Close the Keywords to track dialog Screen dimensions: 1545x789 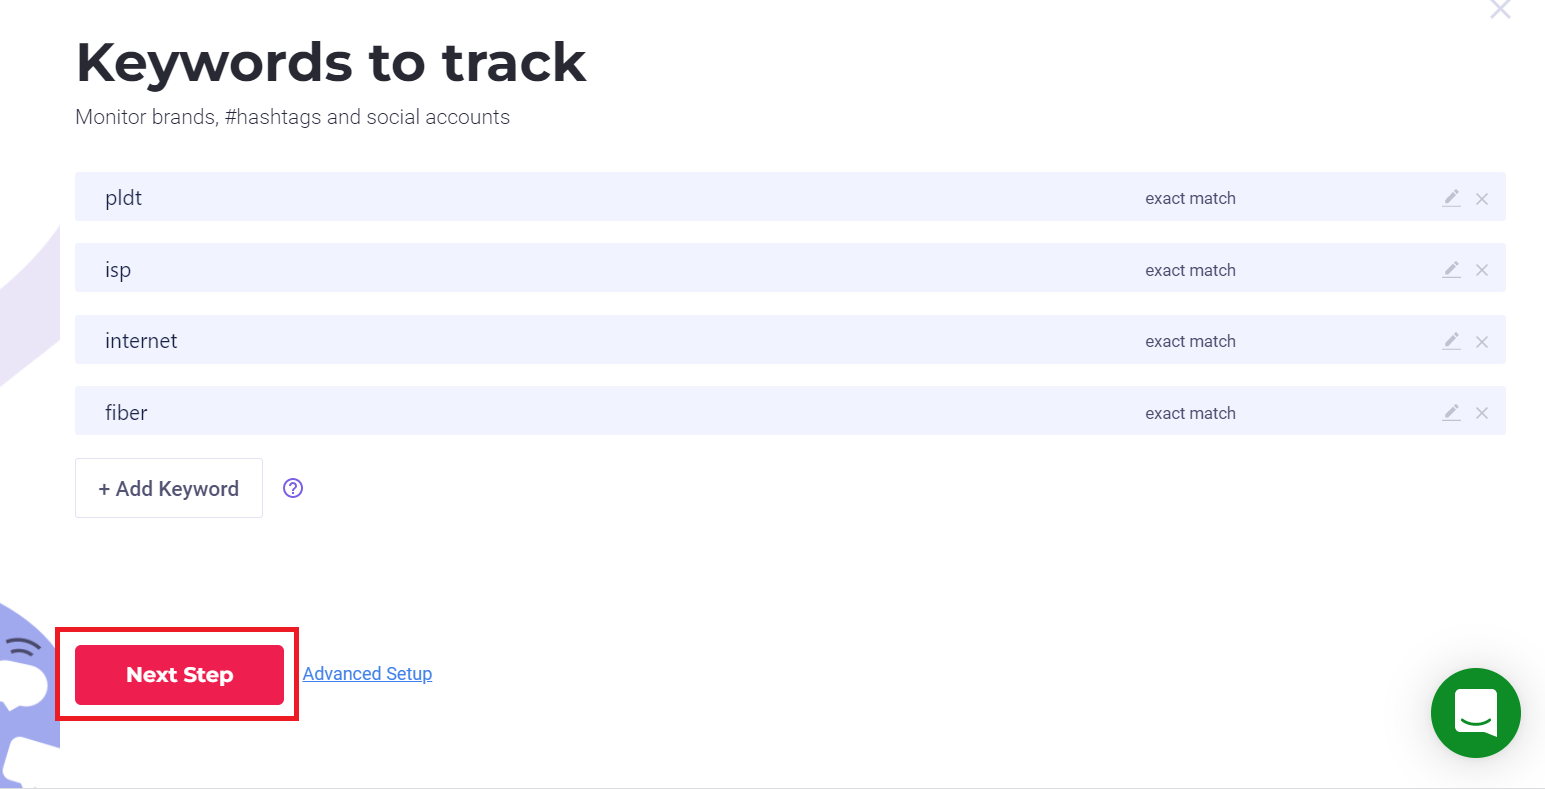(x=1500, y=9)
